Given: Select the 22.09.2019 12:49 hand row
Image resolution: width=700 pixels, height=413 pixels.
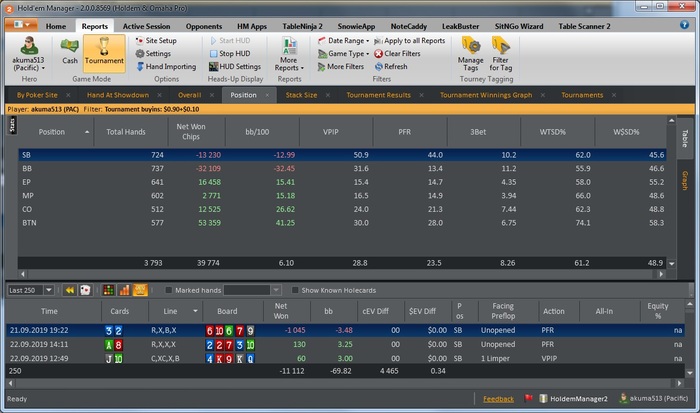Looking at the screenshot, I should [345, 358].
